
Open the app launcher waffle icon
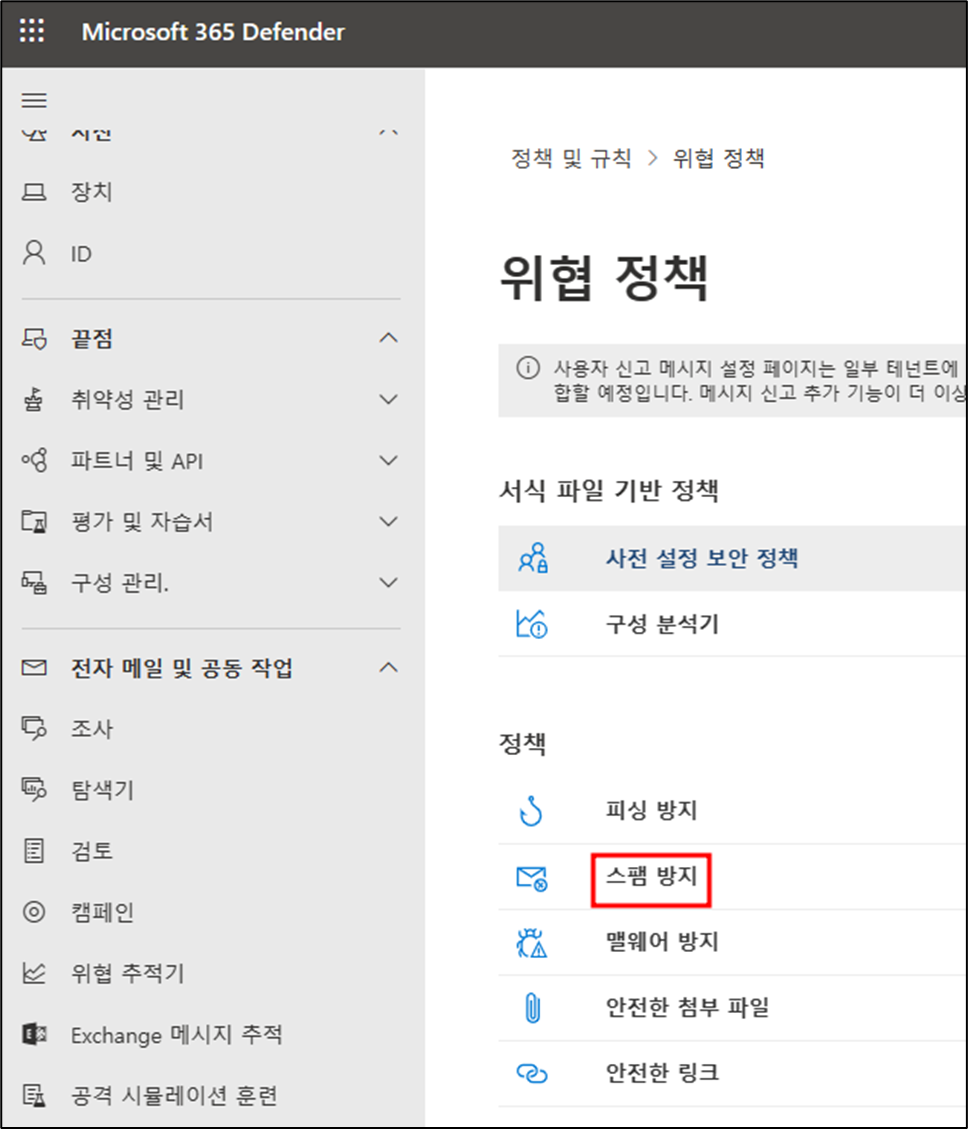pyautogui.click(x=33, y=32)
